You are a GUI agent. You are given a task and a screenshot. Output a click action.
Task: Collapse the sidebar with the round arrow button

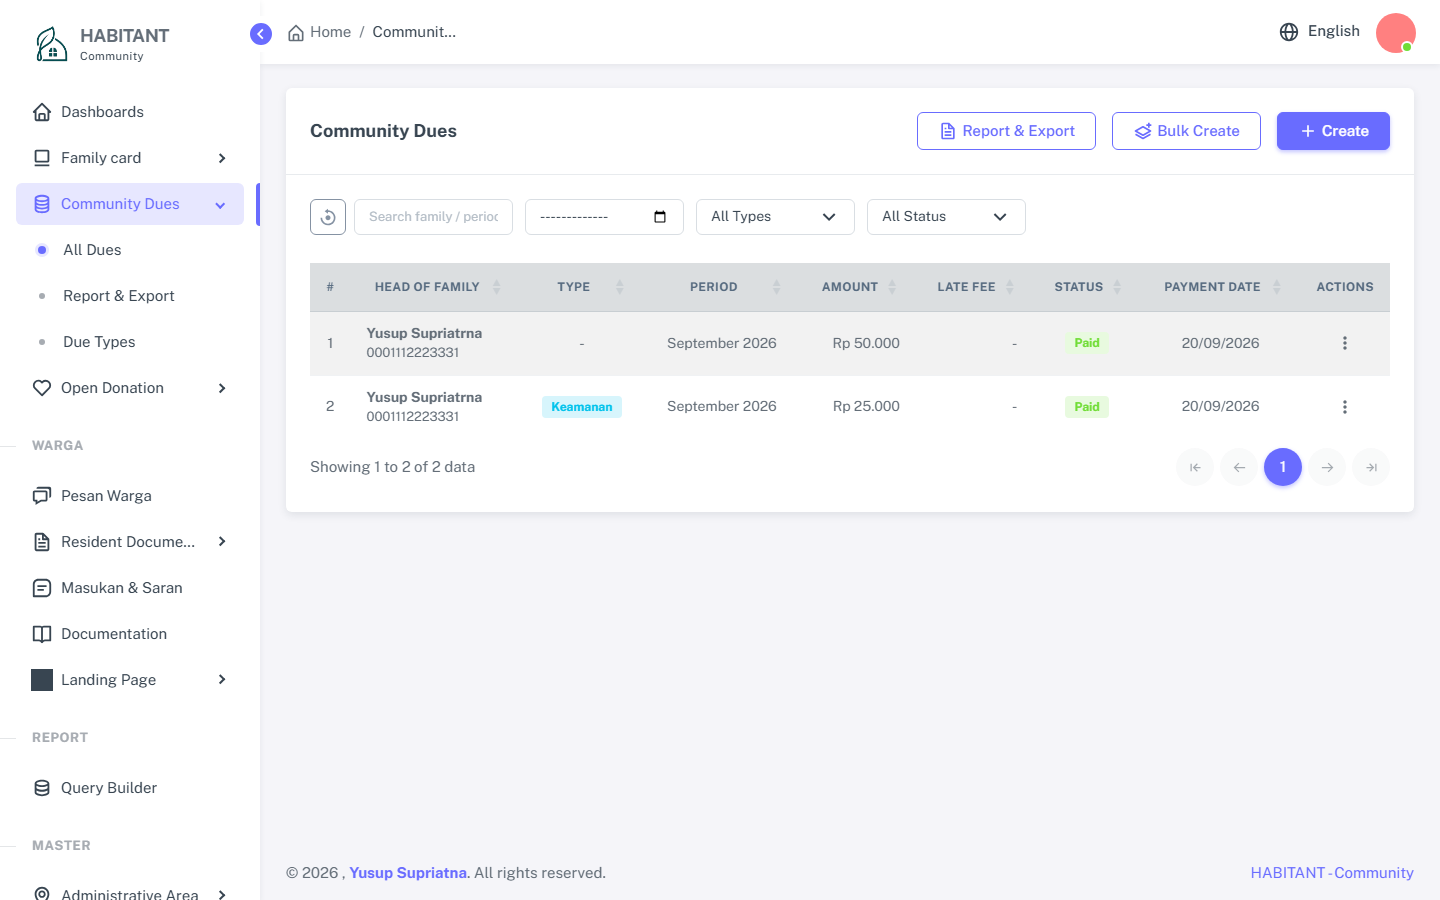point(261,34)
